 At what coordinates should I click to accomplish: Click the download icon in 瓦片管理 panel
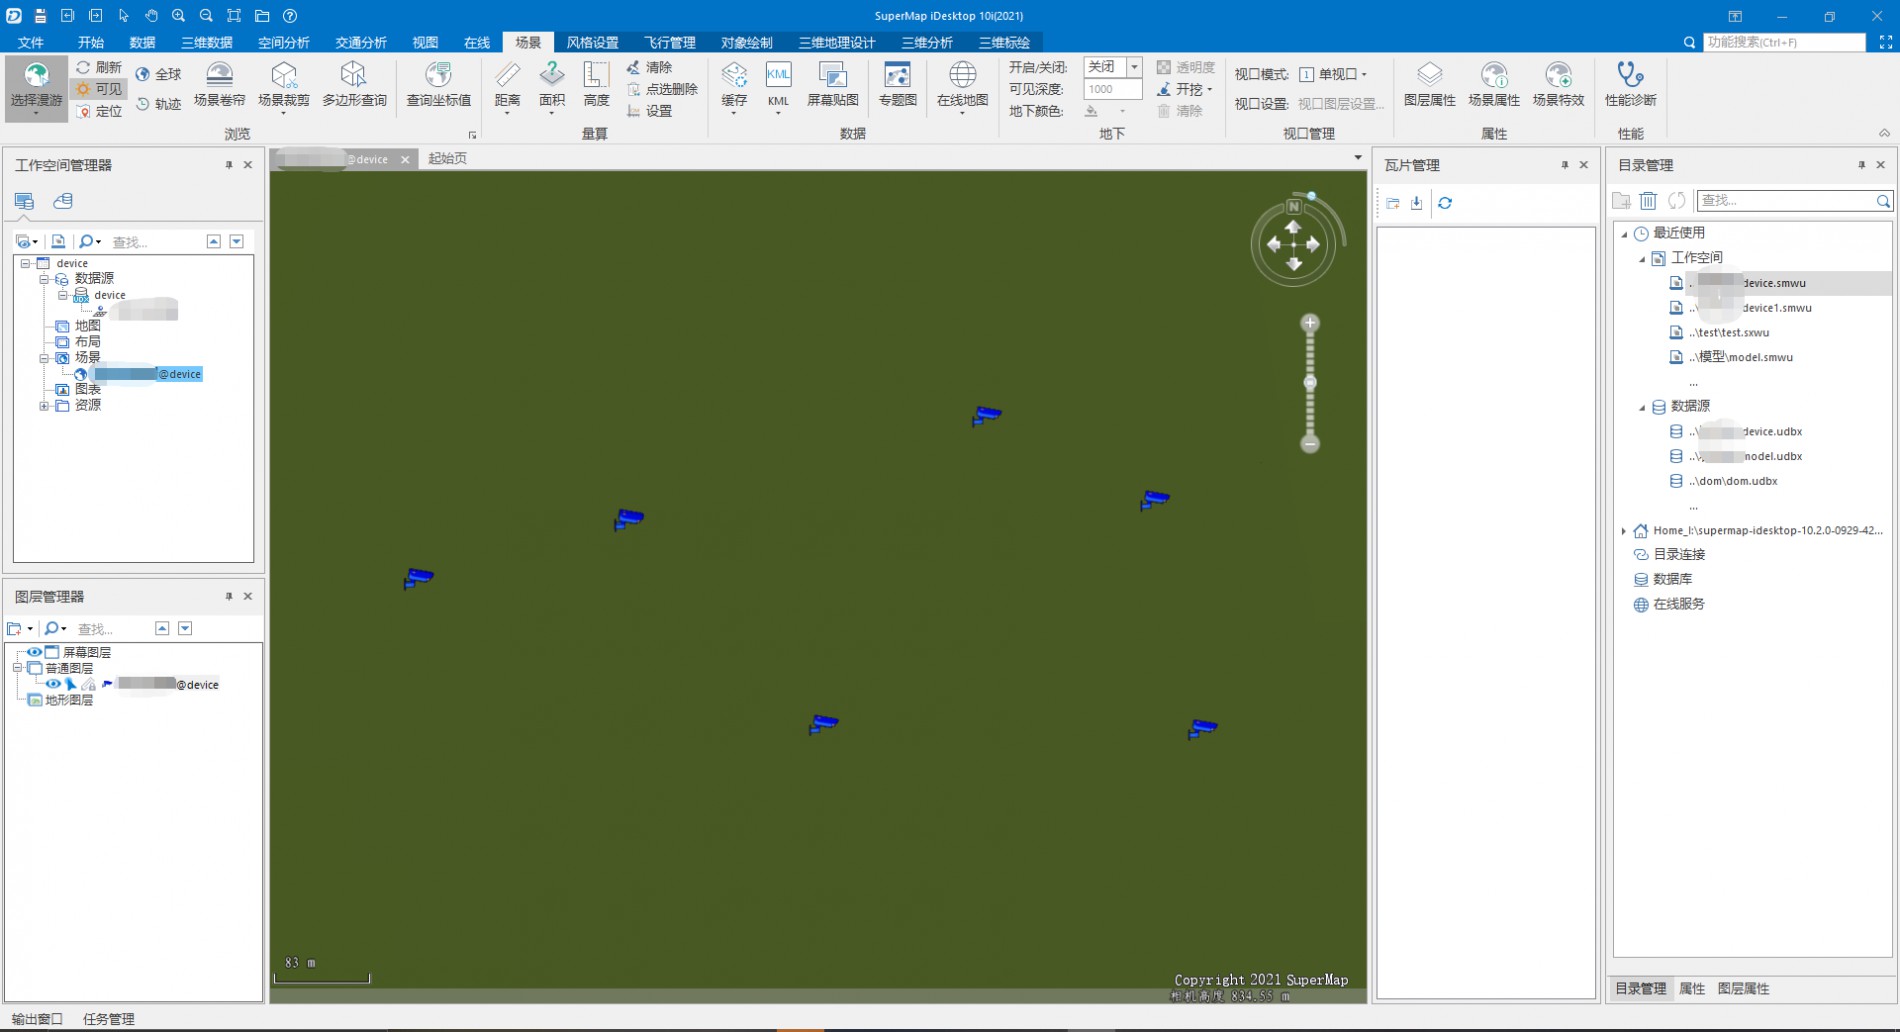(x=1417, y=203)
